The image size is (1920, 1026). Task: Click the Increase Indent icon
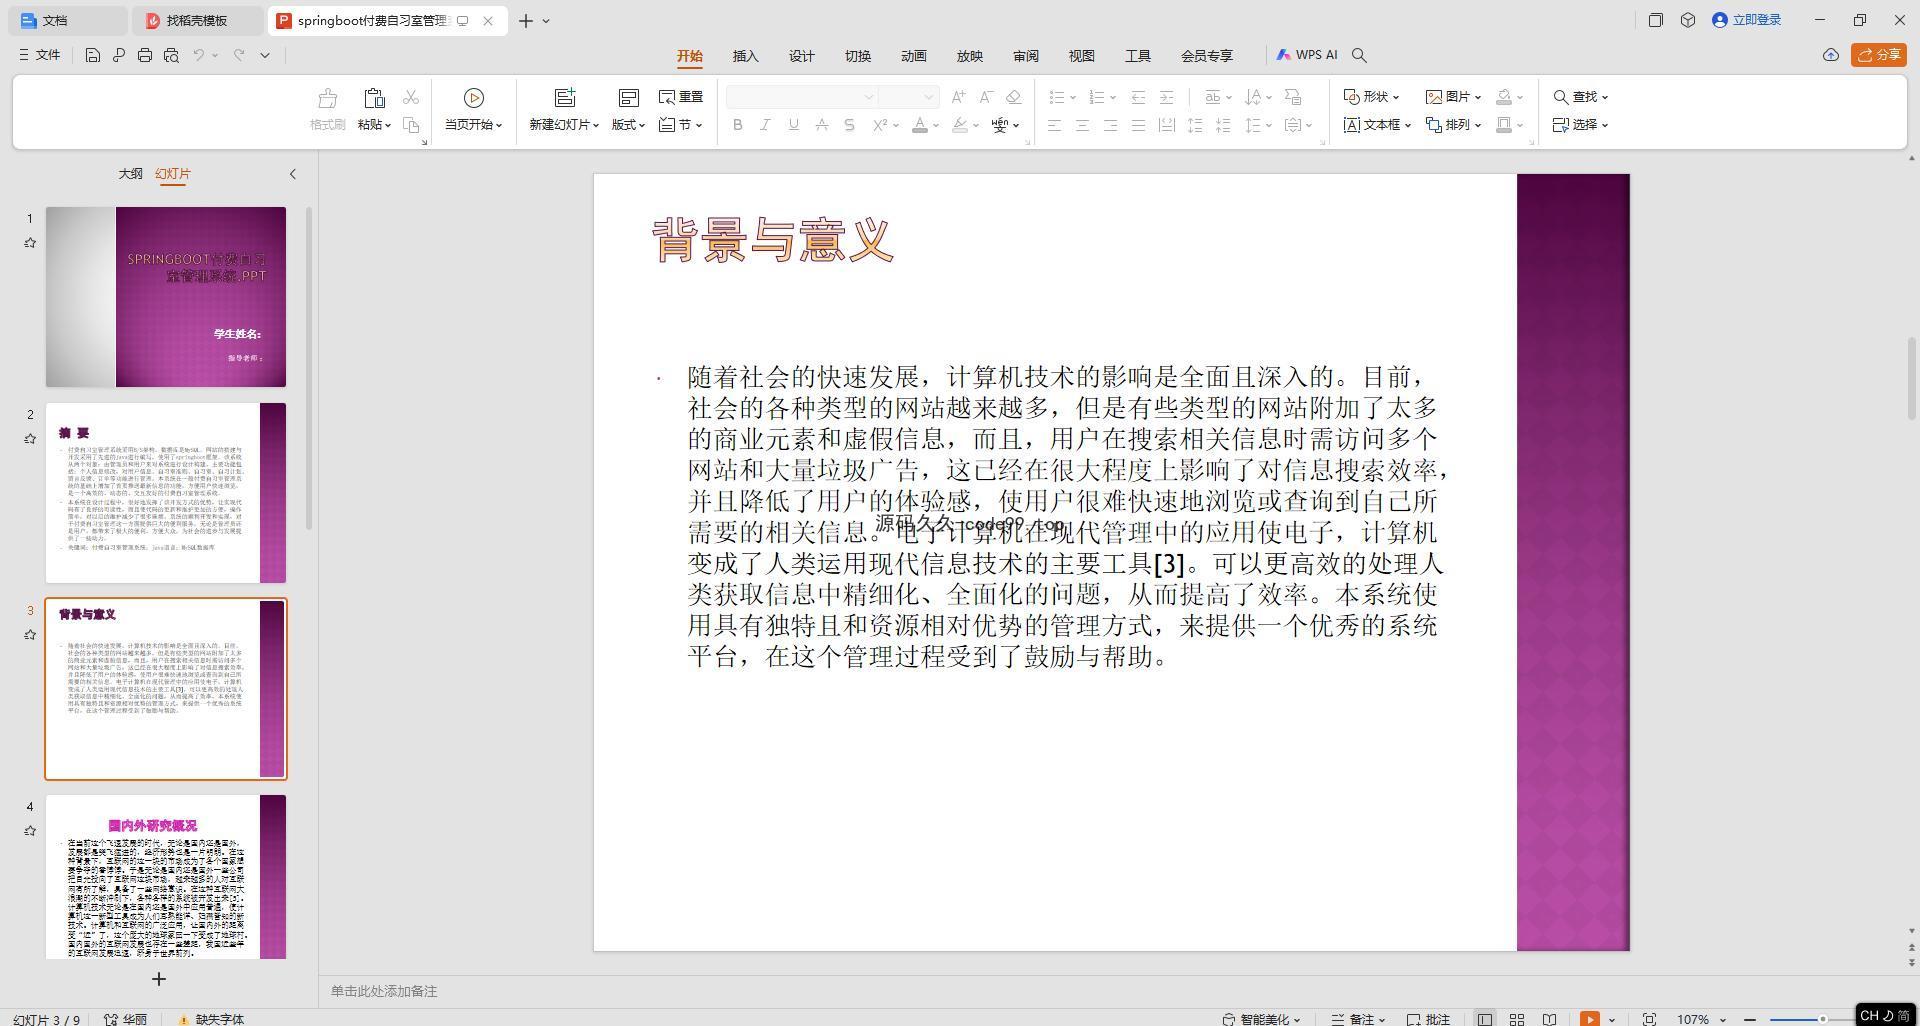(1166, 97)
